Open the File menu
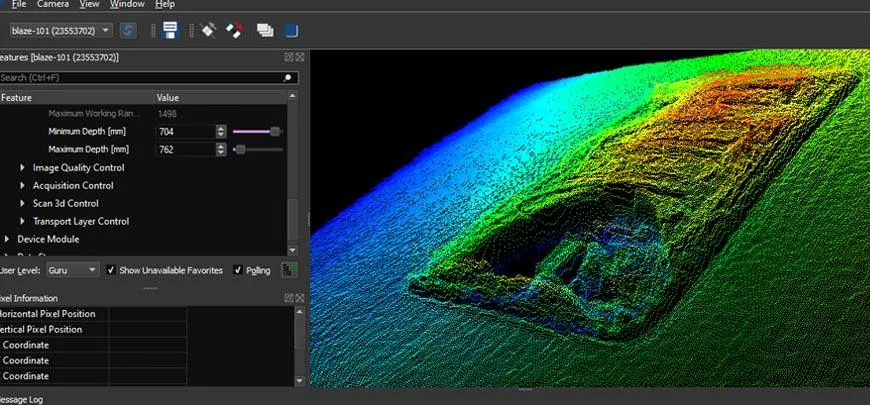 coord(18,4)
